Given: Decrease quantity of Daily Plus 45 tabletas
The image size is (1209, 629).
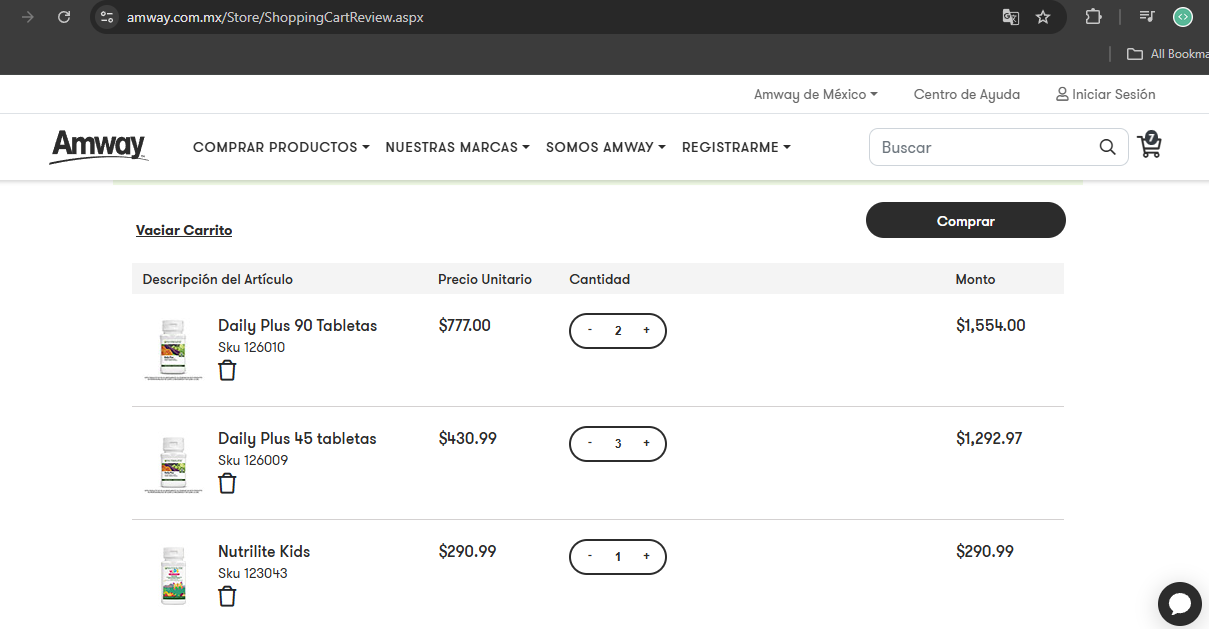Looking at the screenshot, I should pos(590,444).
